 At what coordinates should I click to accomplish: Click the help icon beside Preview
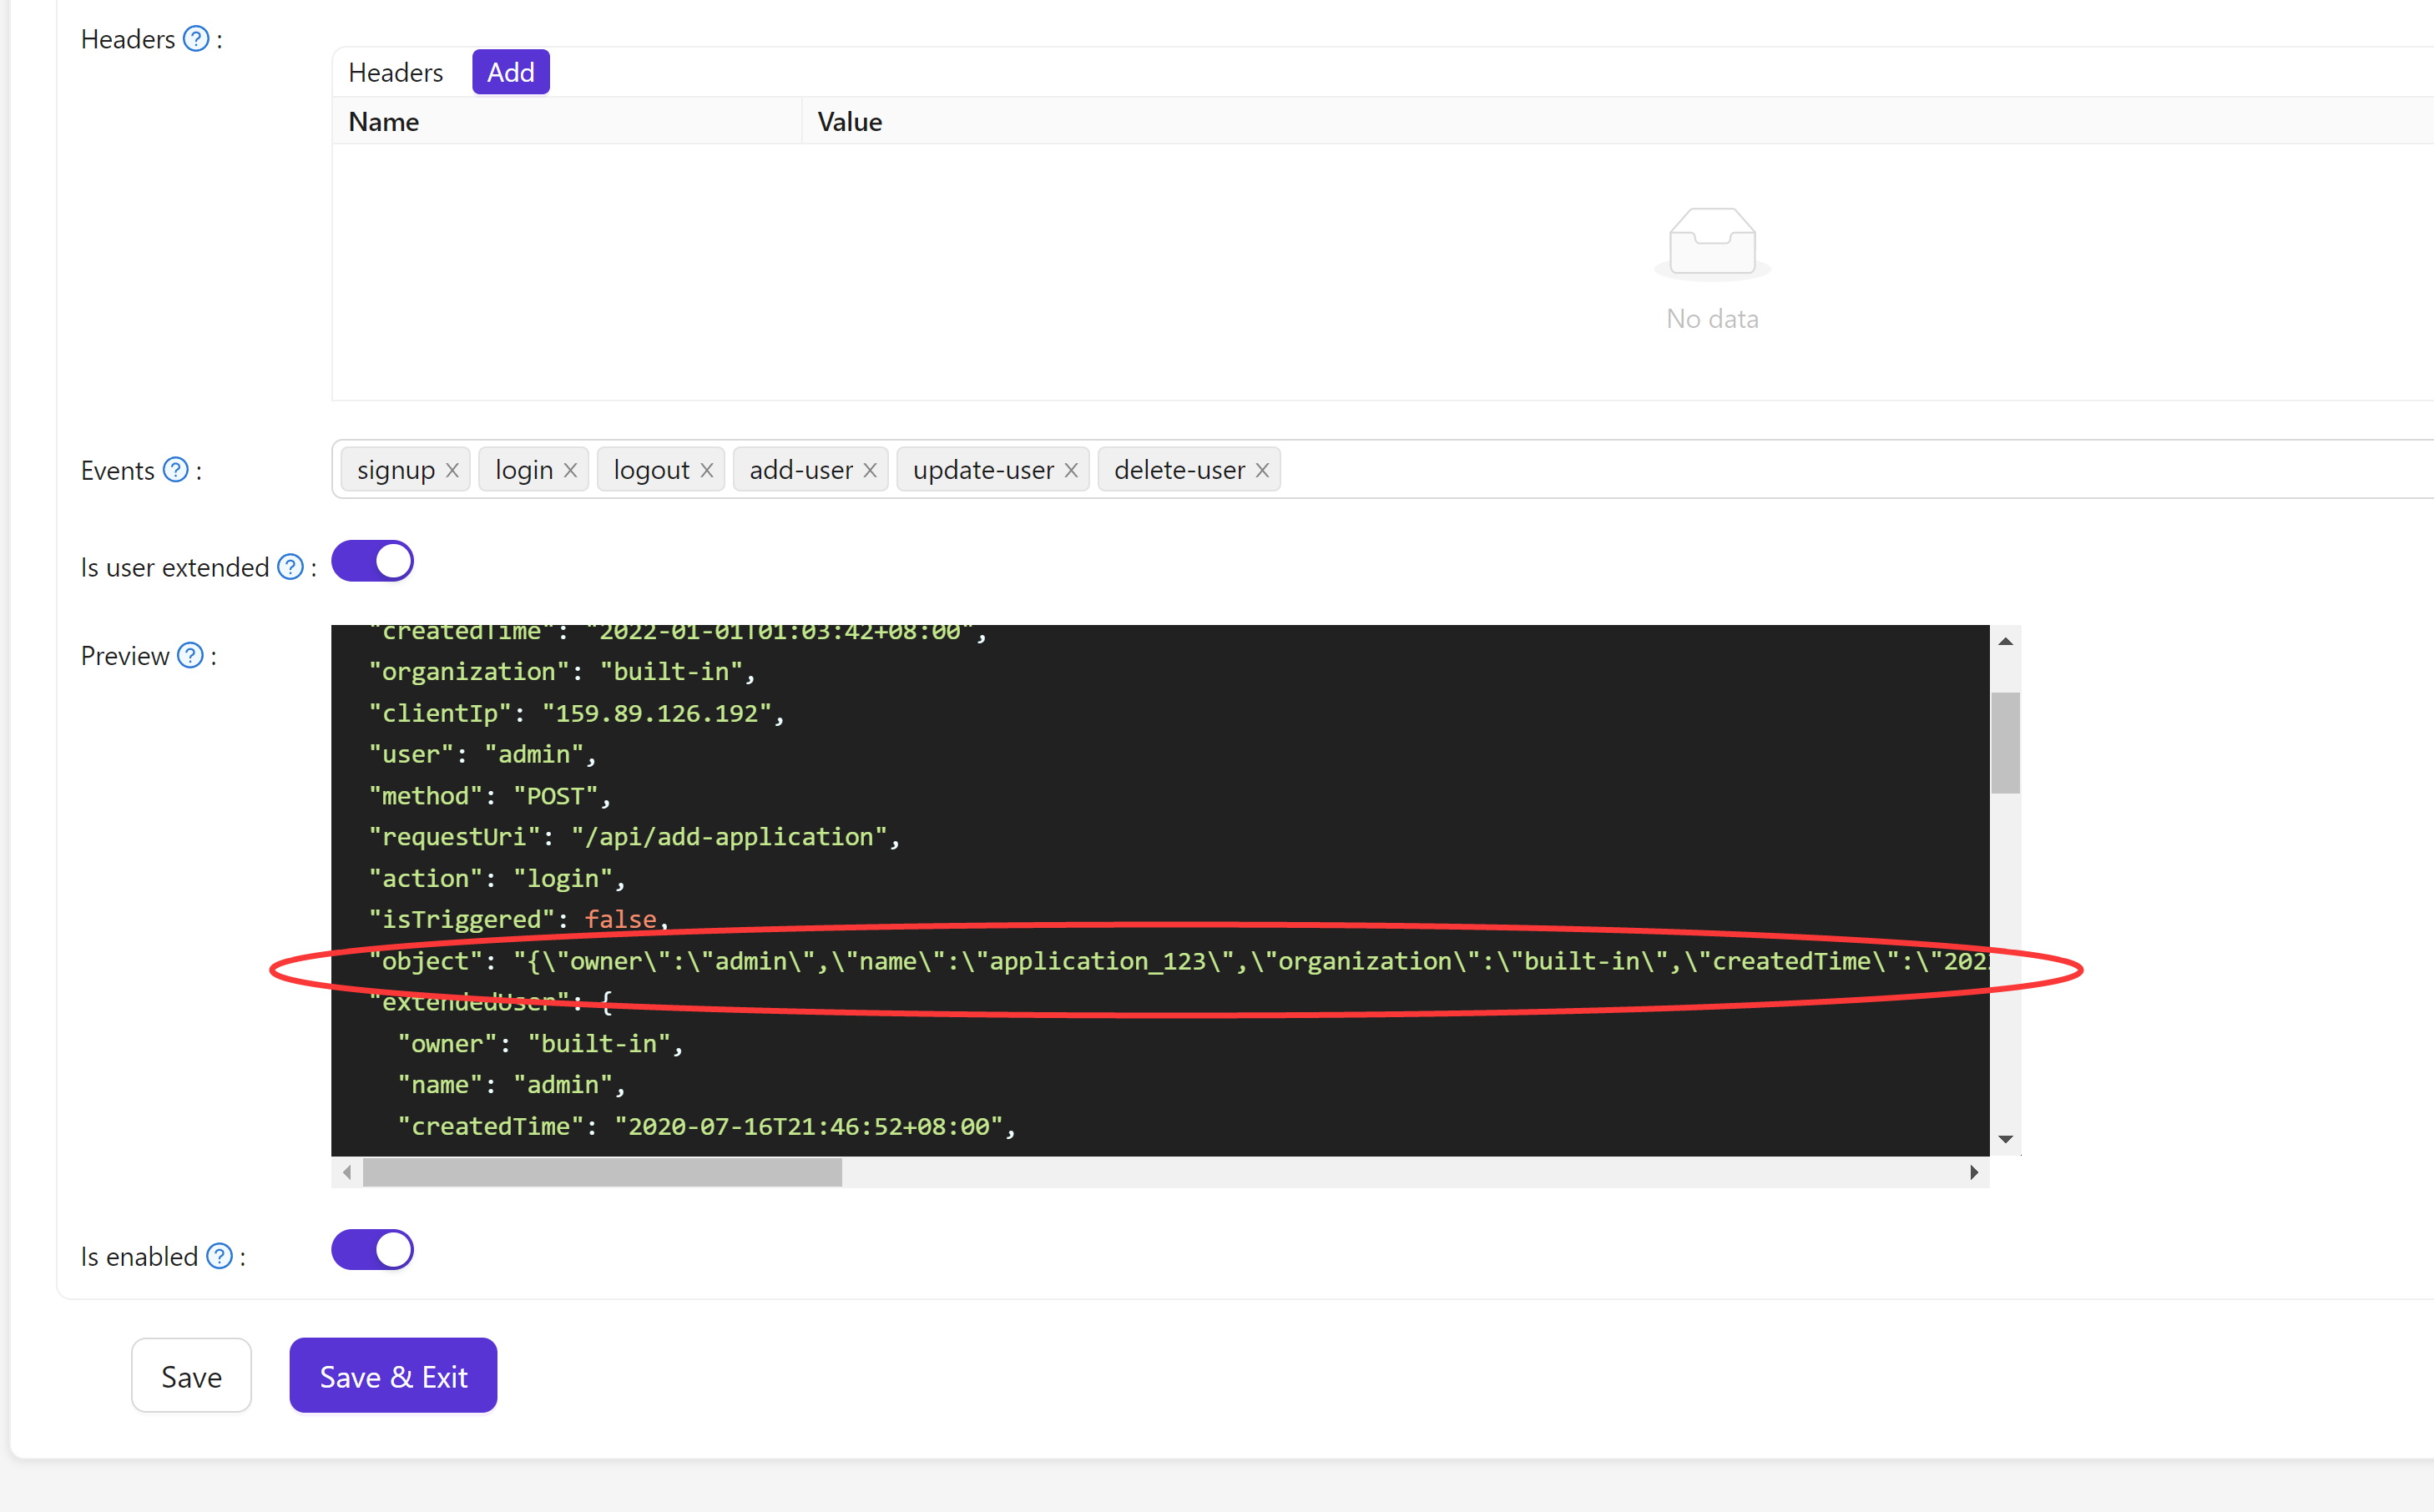[189, 655]
